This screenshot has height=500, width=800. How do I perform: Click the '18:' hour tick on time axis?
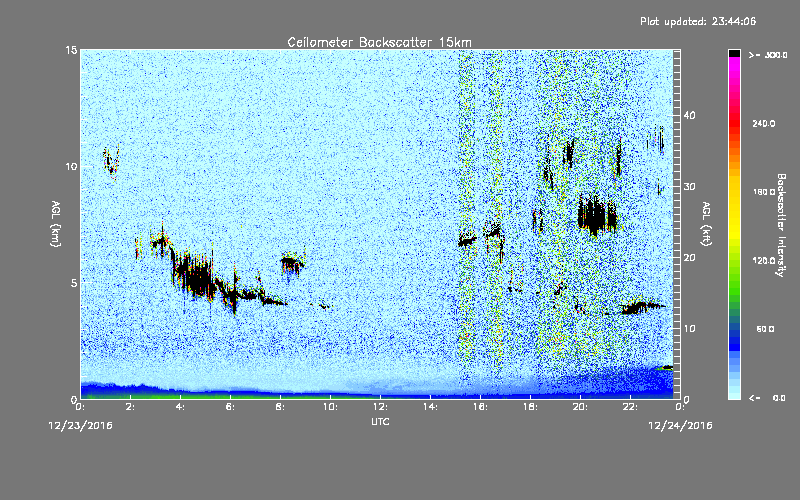coord(530,407)
